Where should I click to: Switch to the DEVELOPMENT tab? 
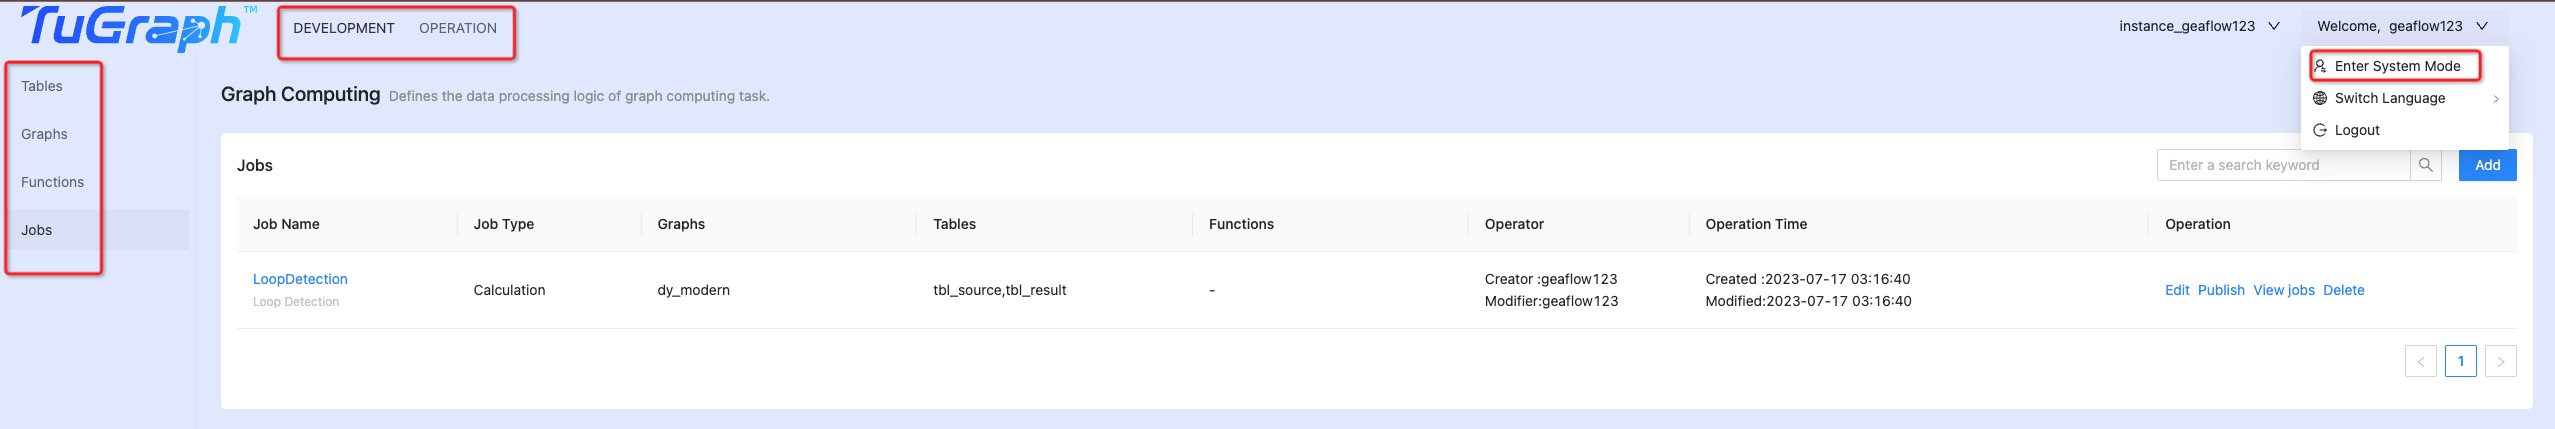(344, 28)
